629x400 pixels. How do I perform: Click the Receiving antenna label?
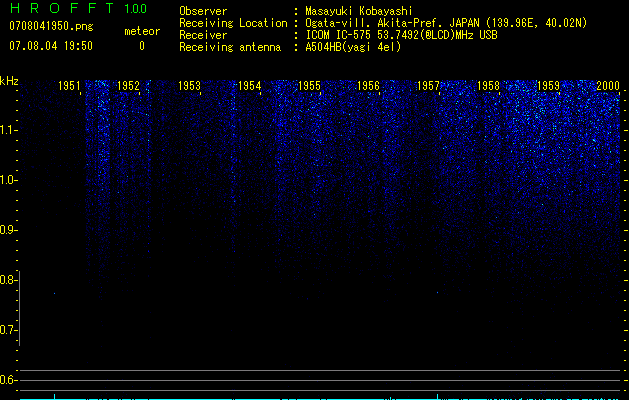coord(230,47)
